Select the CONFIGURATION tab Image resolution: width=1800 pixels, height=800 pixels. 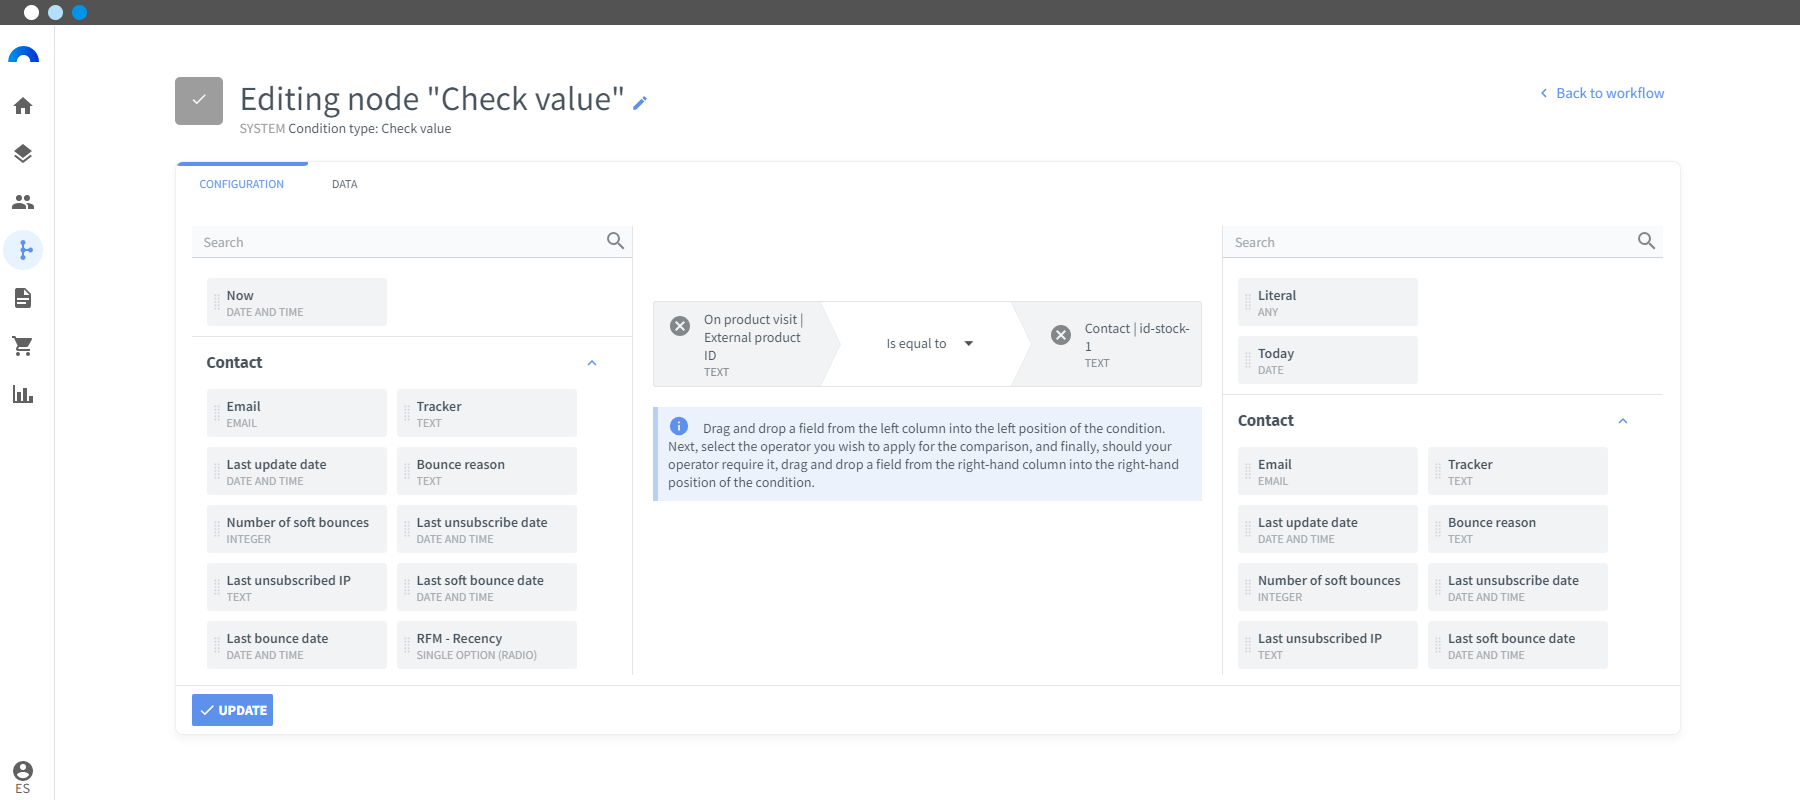point(242,184)
